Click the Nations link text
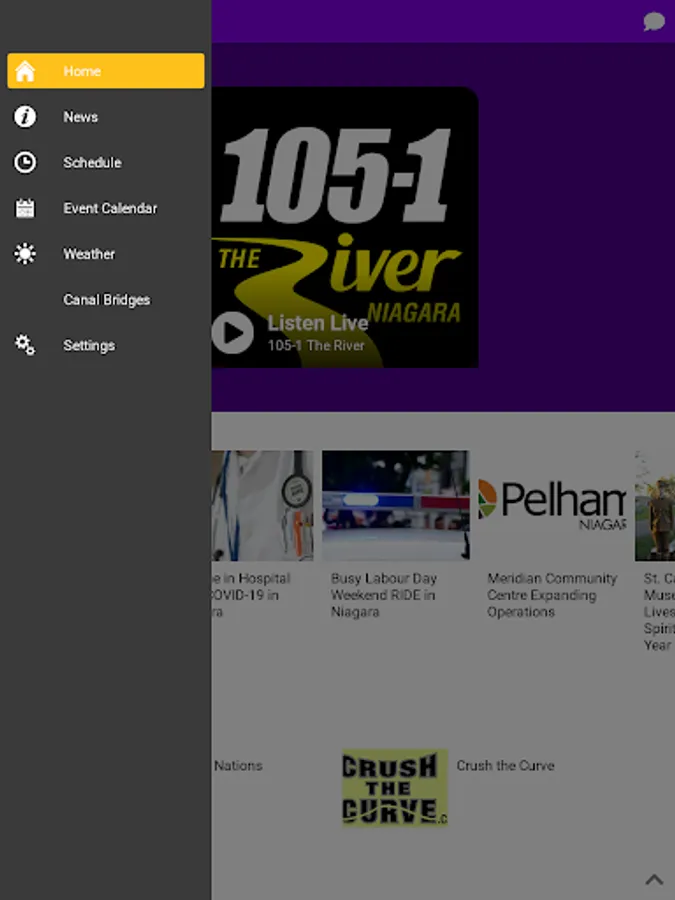 (238, 766)
